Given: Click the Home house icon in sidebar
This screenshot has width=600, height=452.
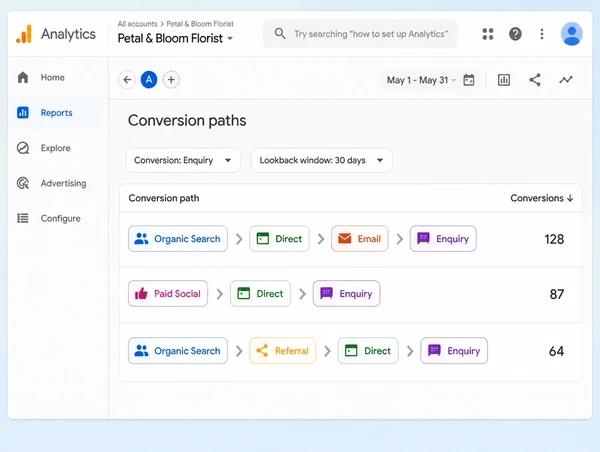Looking at the screenshot, I should (x=23, y=77).
